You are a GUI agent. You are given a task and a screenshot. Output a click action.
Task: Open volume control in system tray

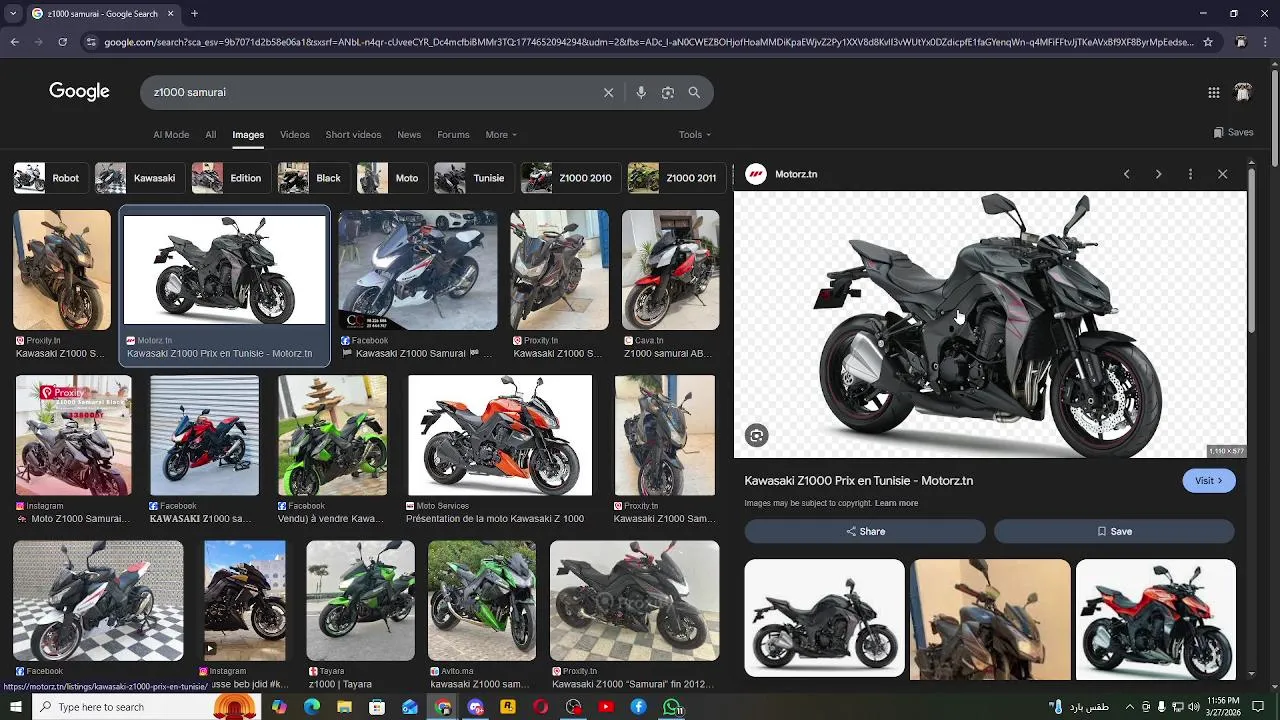point(1194,707)
